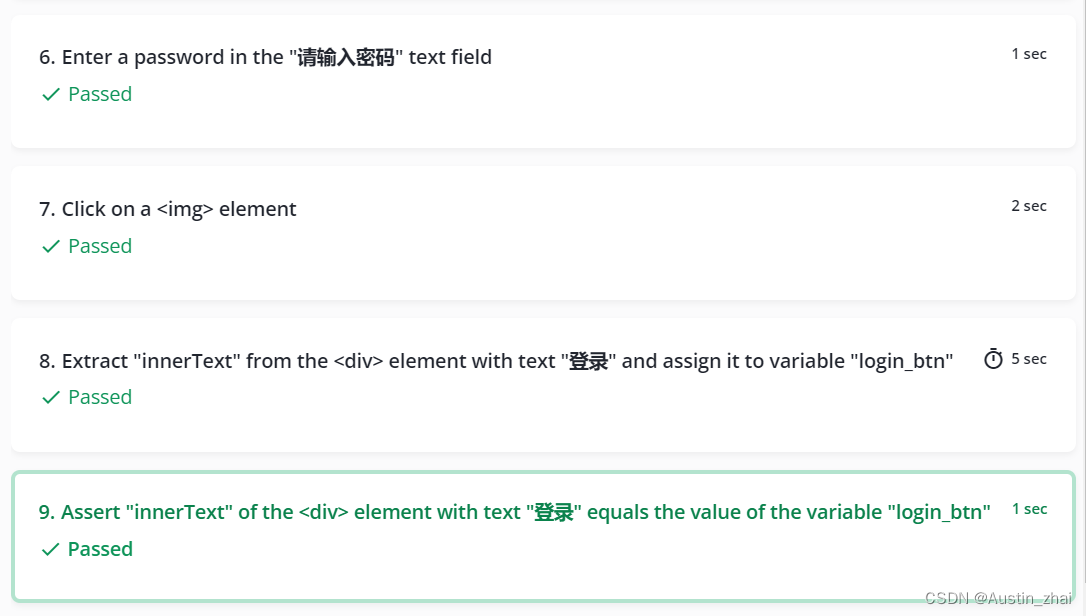Click the CSDN @Austin_zhai watermark
Image resolution: width=1086 pixels, height=616 pixels.
point(998,598)
